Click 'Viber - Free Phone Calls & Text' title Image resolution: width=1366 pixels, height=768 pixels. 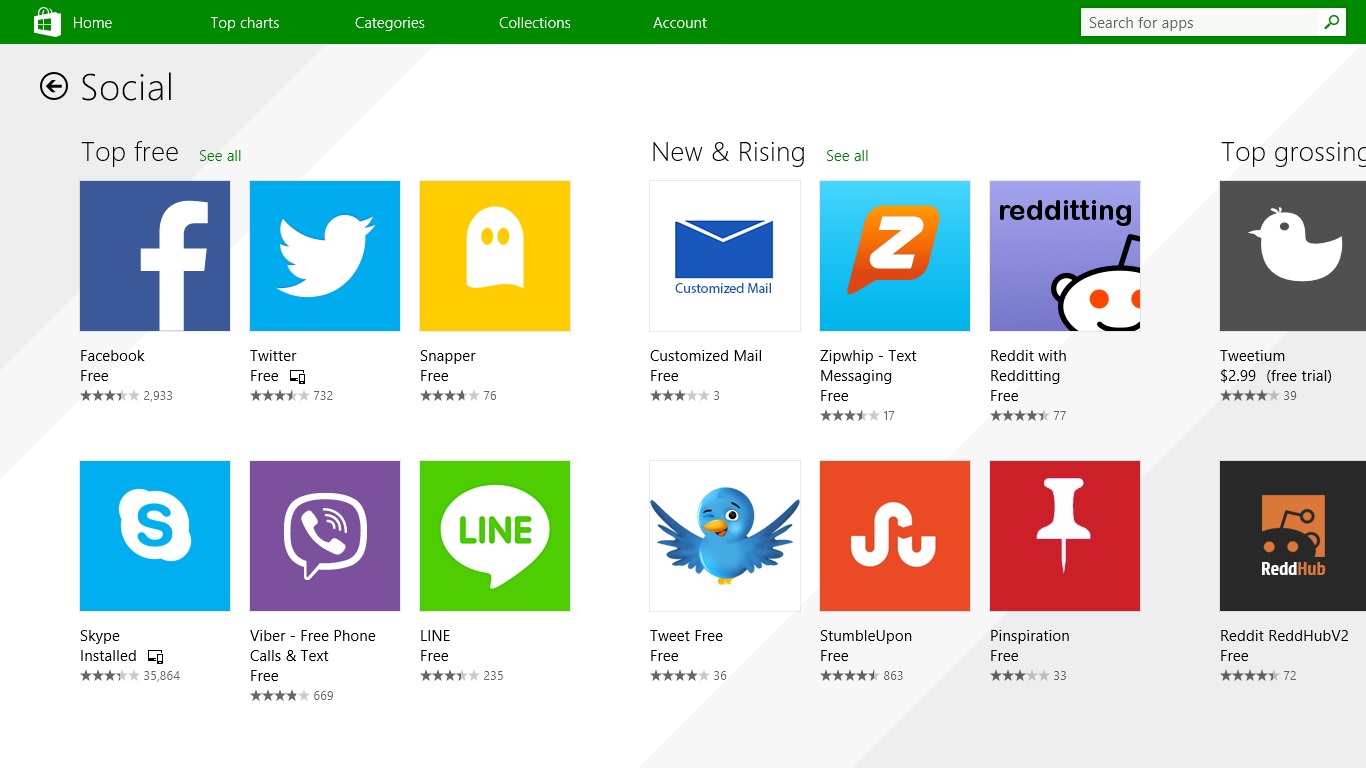[313, 646]
